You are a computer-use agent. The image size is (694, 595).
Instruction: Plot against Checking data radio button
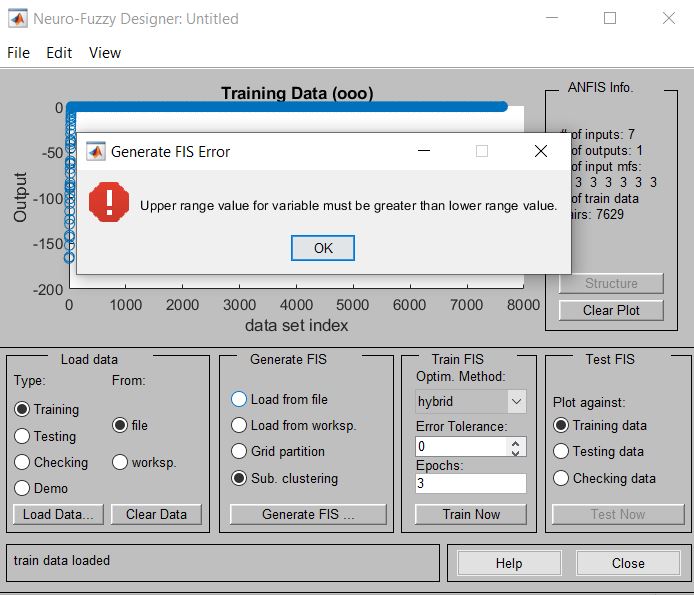pyautogui.click(x=561, y=478)
